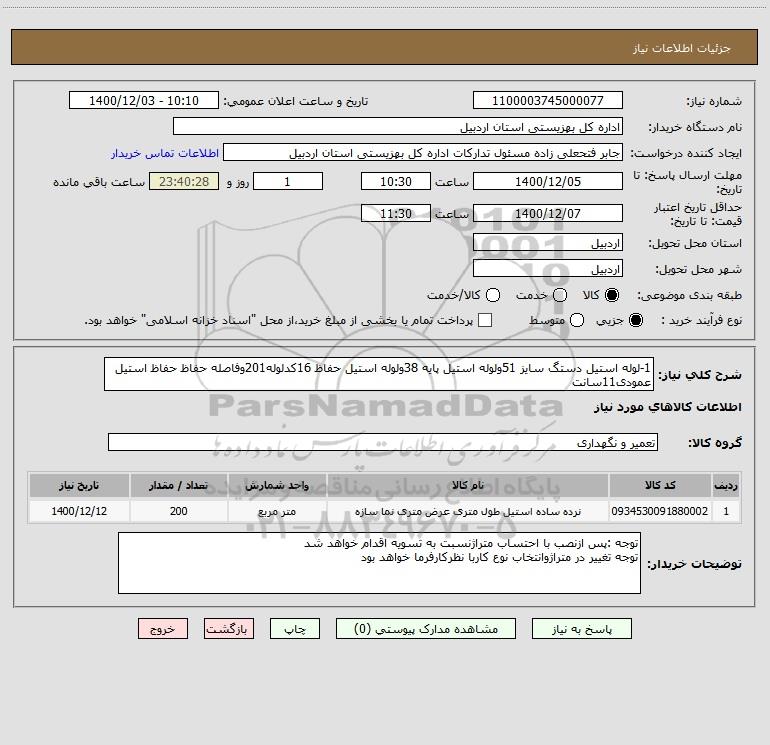Click the quantity 200 cell

pyautogui.click(x=179, y=511)
